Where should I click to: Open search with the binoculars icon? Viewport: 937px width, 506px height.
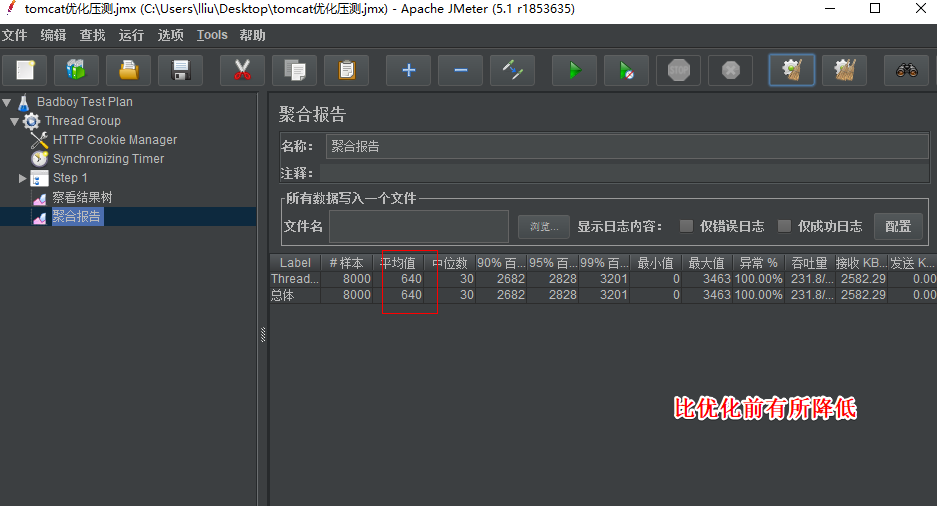(907, 70)
